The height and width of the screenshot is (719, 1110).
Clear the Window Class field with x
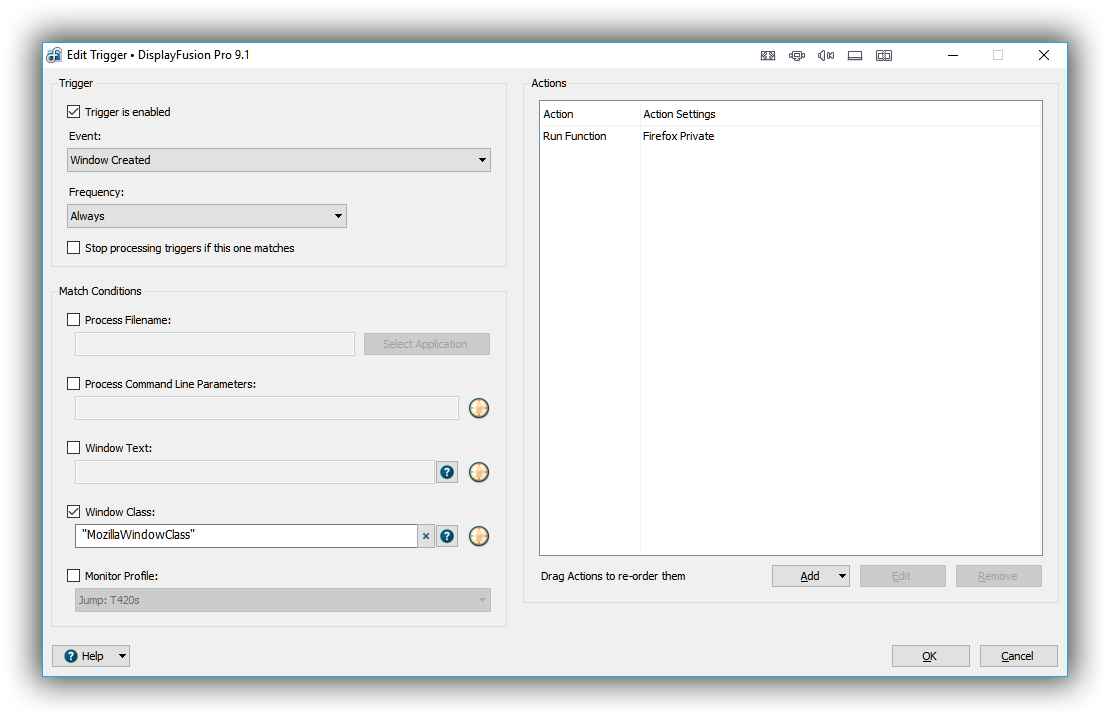click(426, 536)
